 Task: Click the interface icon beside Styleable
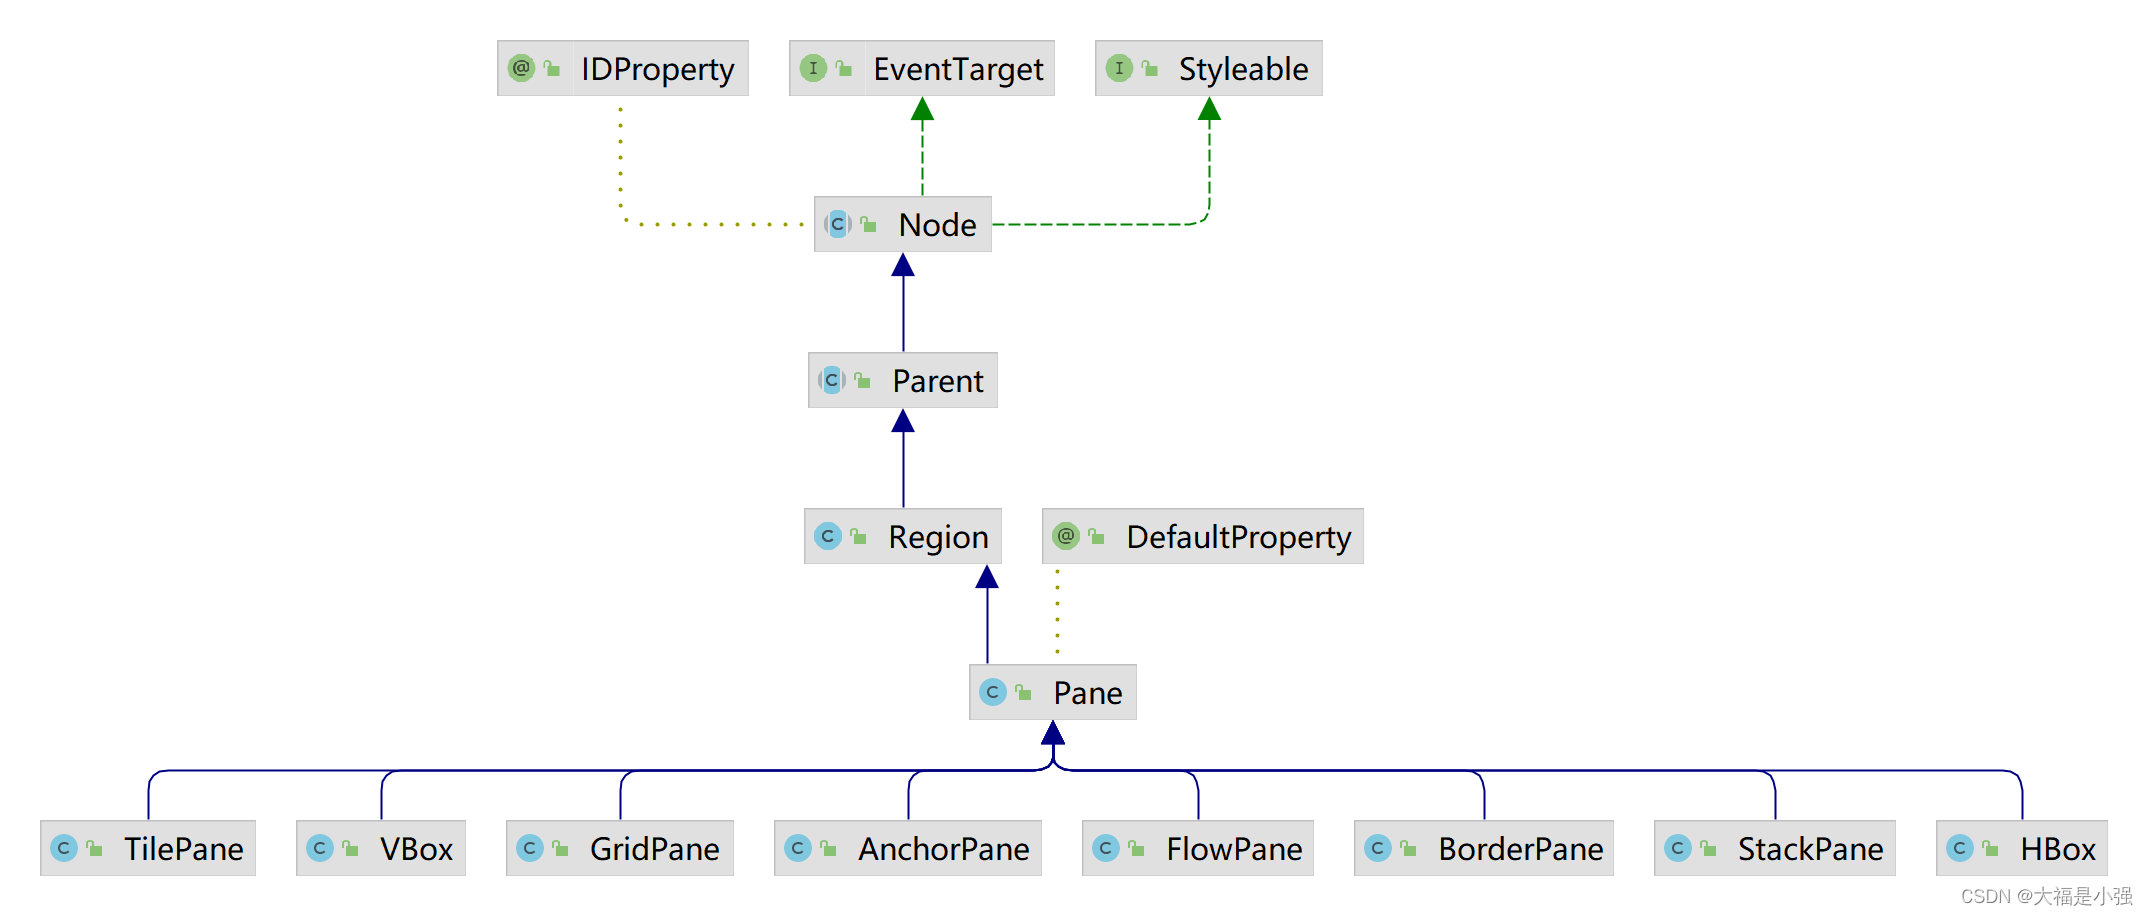1119,68
